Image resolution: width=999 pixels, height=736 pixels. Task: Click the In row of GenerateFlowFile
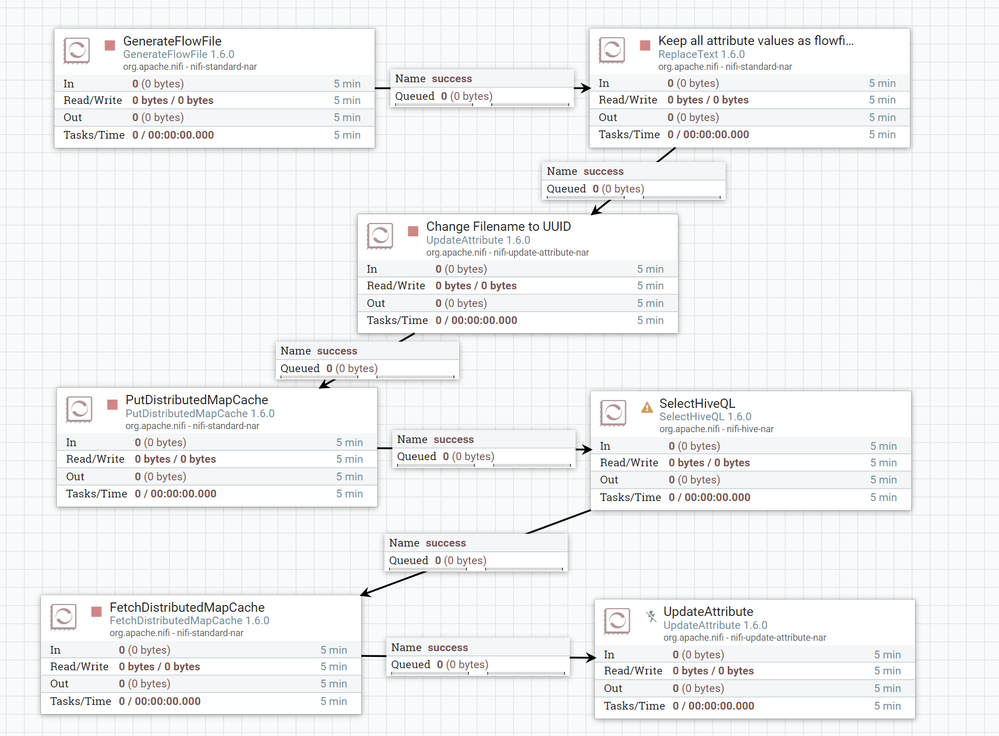tap(214, 83)
